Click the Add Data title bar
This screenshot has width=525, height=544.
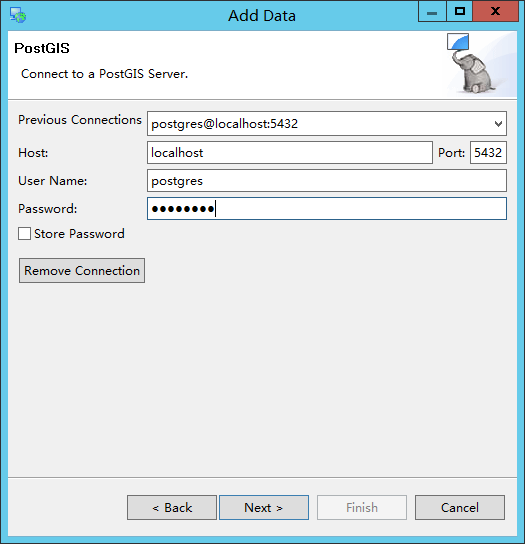[262, 16]
